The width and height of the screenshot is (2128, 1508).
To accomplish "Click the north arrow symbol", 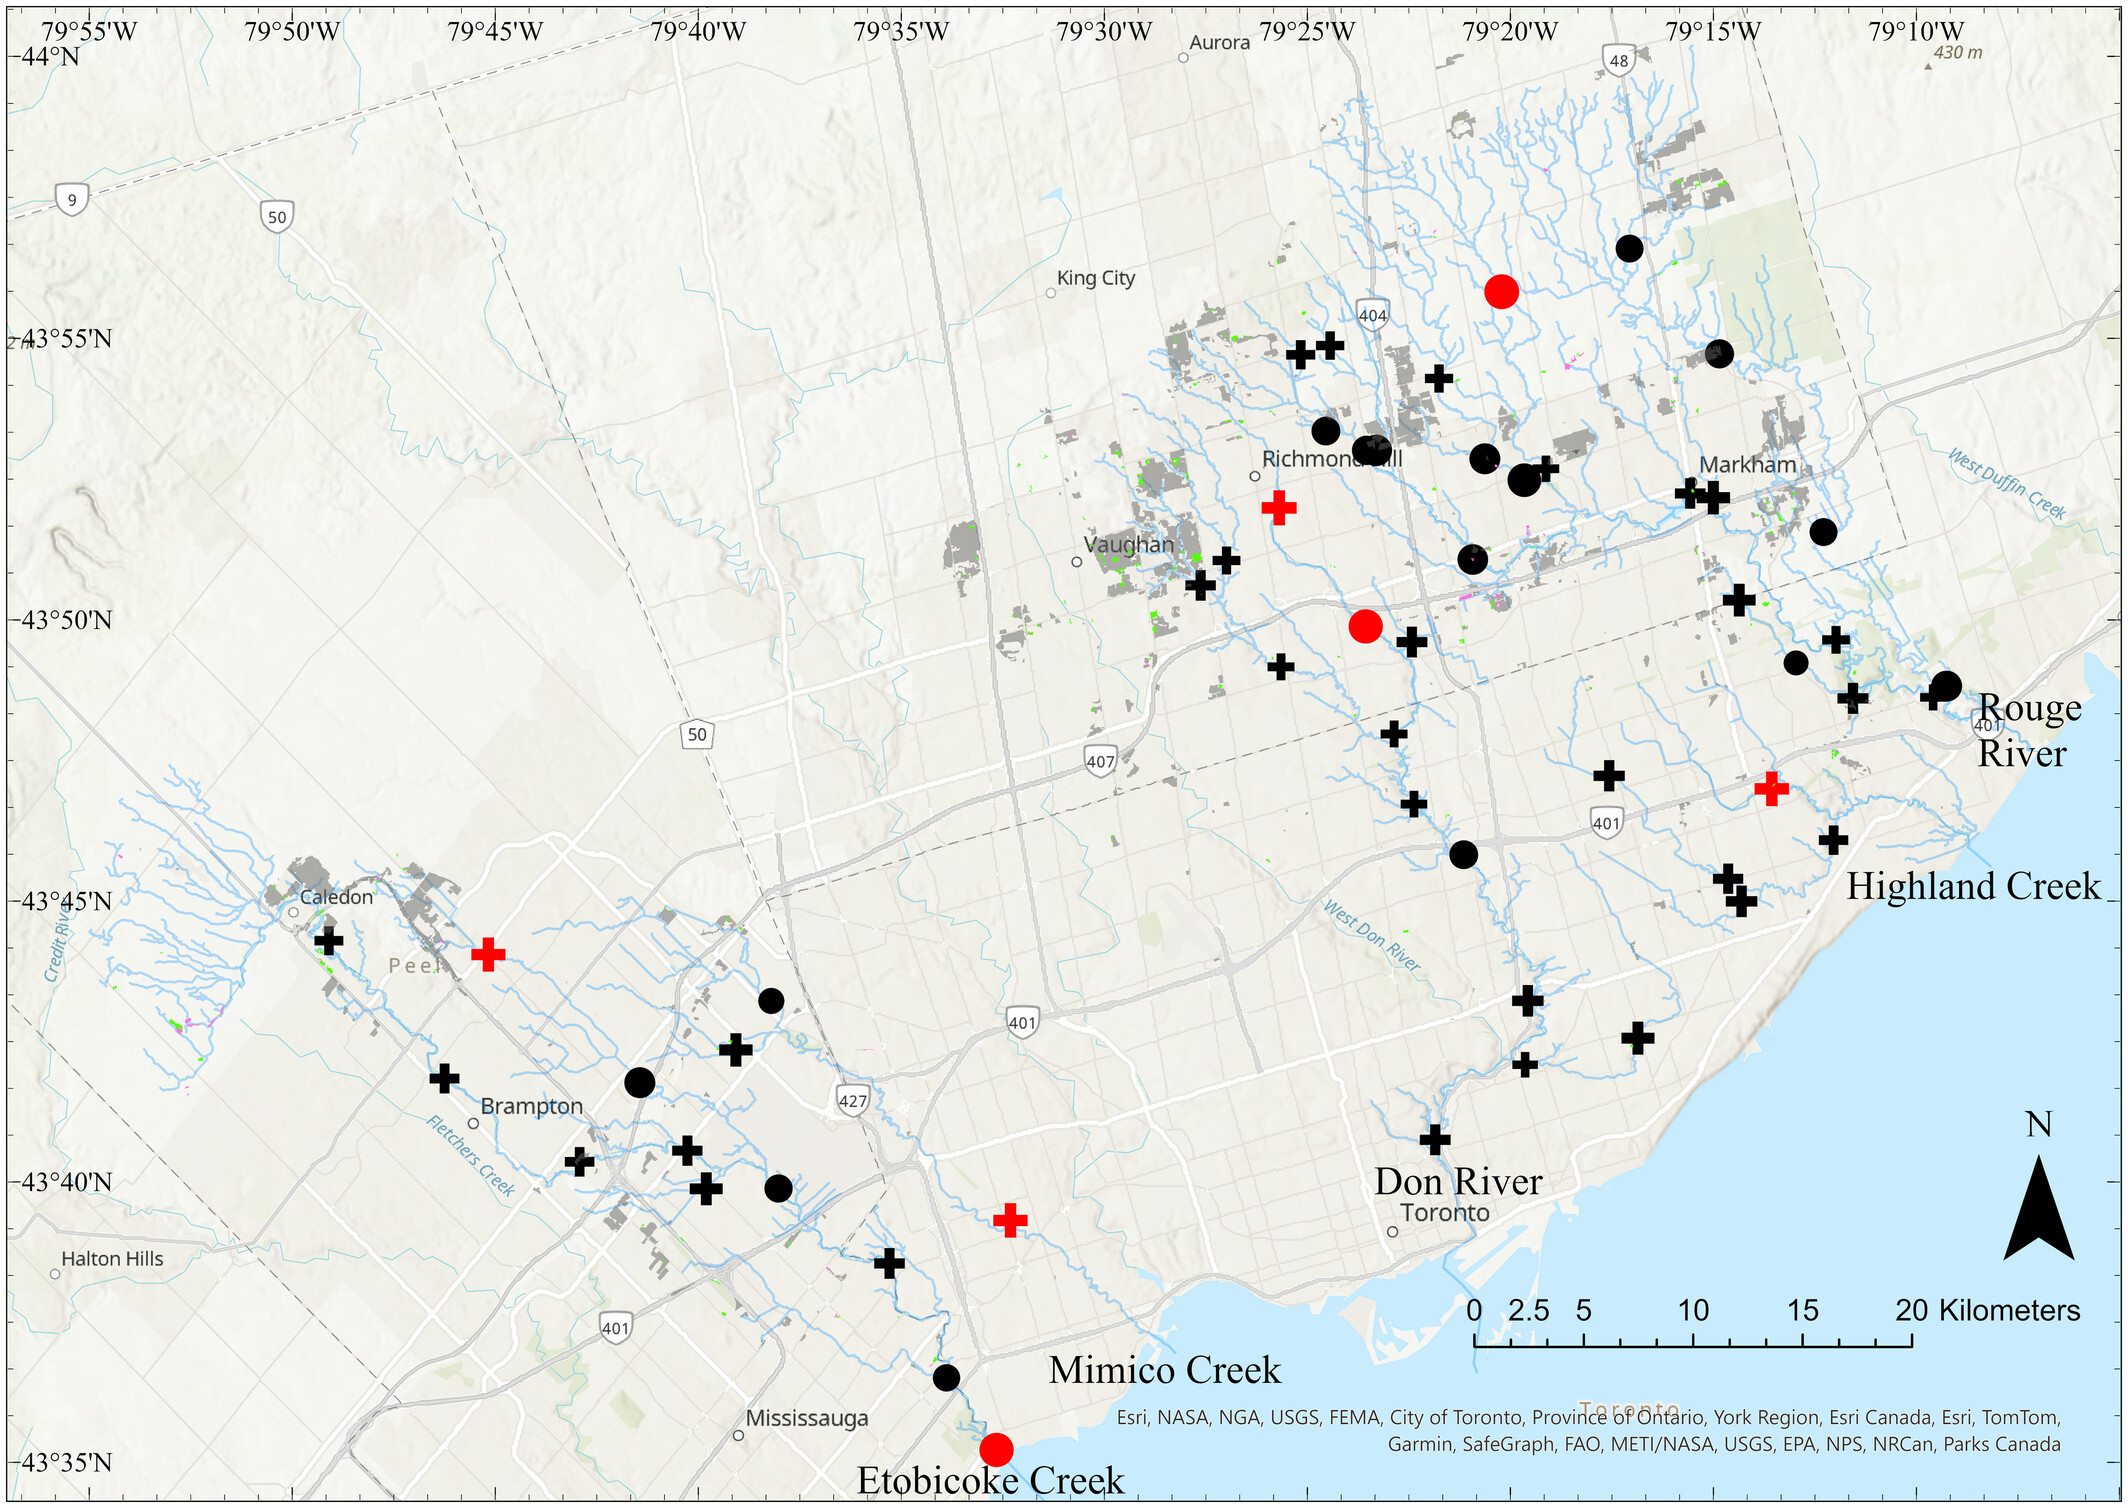I will [x=2039, y=1207].
